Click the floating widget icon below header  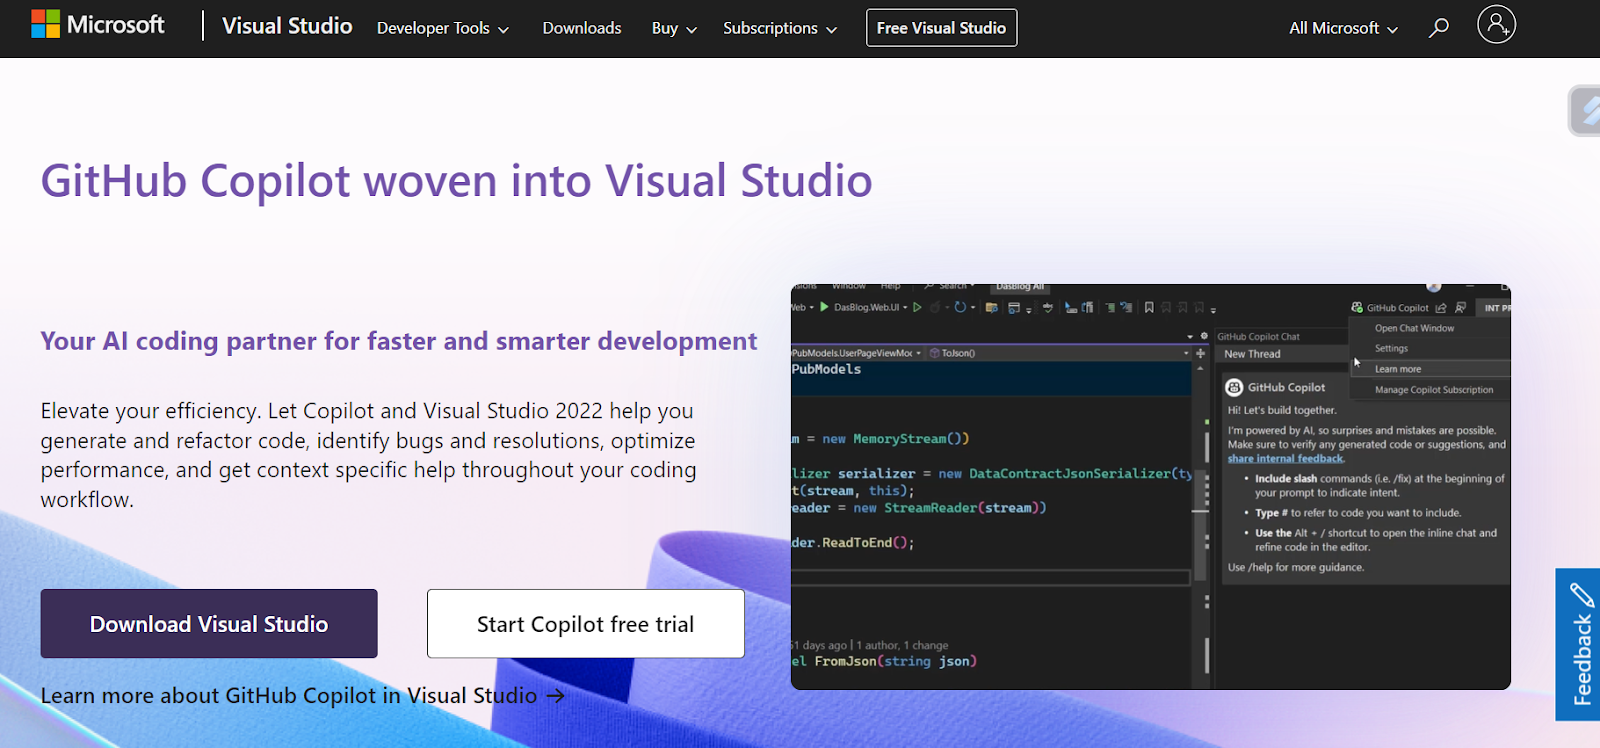coord(1586,110)
